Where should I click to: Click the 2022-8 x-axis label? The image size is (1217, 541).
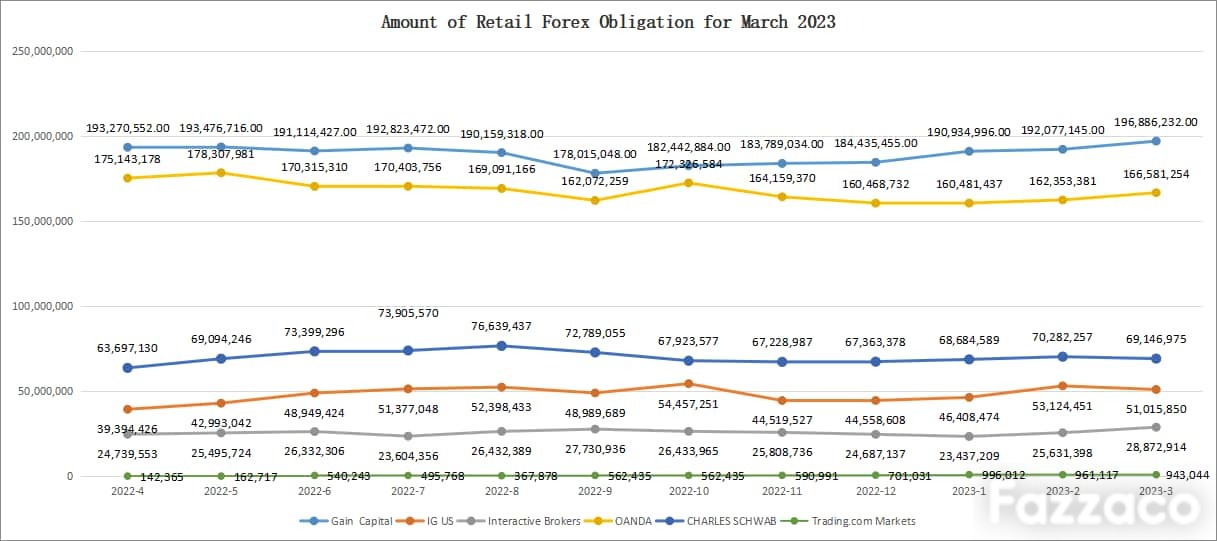coord(502,492)
